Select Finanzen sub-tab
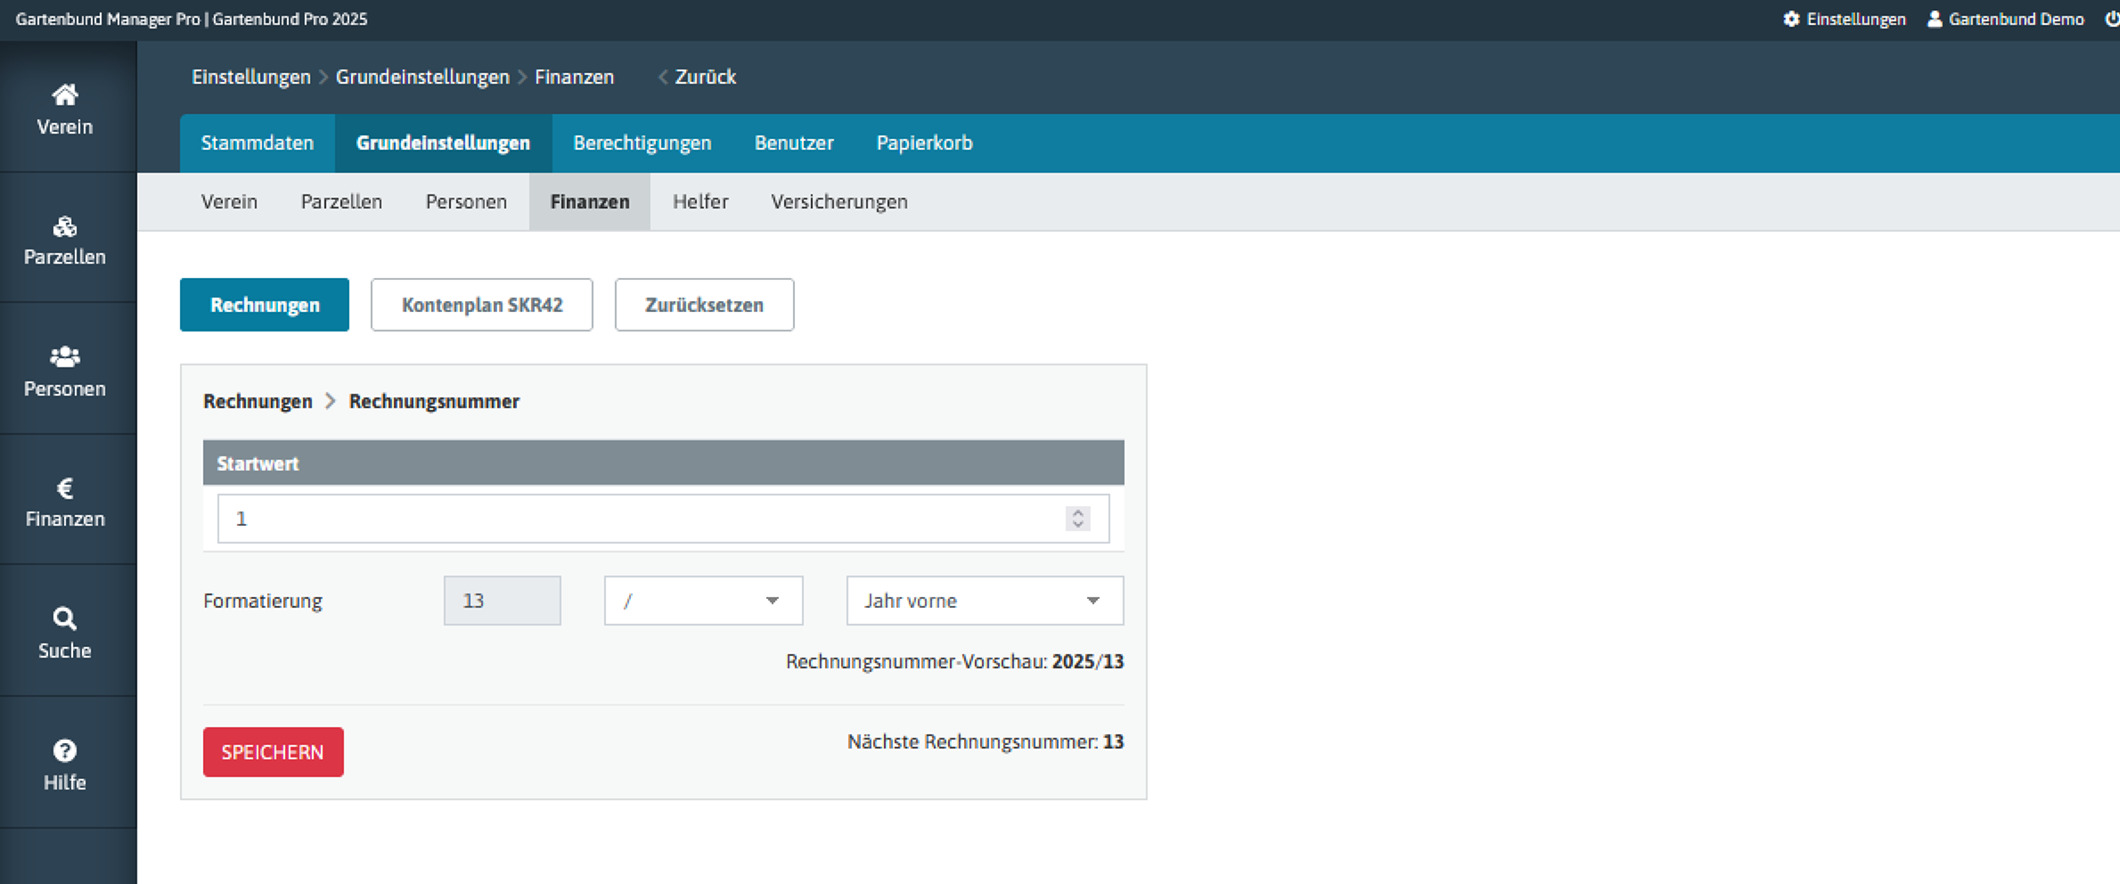Screen dimensions: 2120x884 coord(590,202)
